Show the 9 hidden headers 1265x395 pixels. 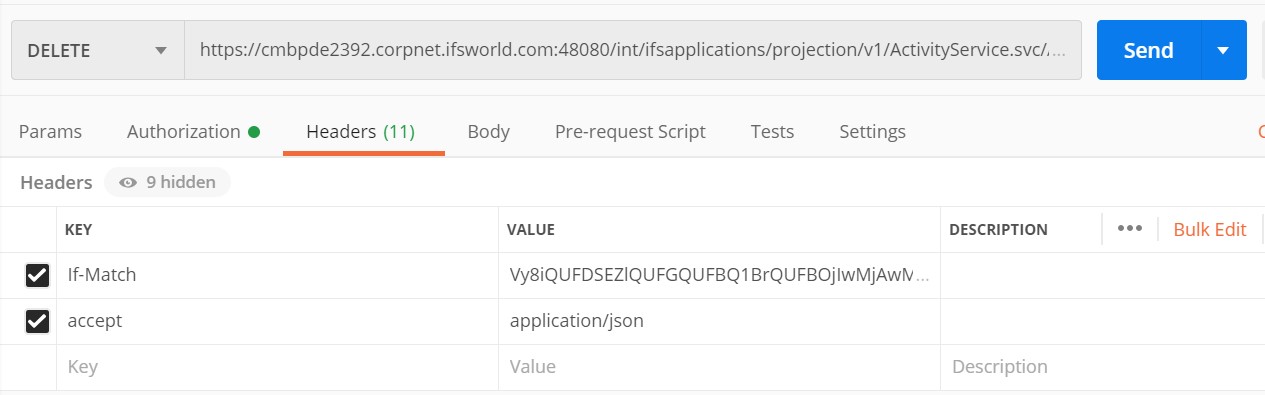point(167,183)
